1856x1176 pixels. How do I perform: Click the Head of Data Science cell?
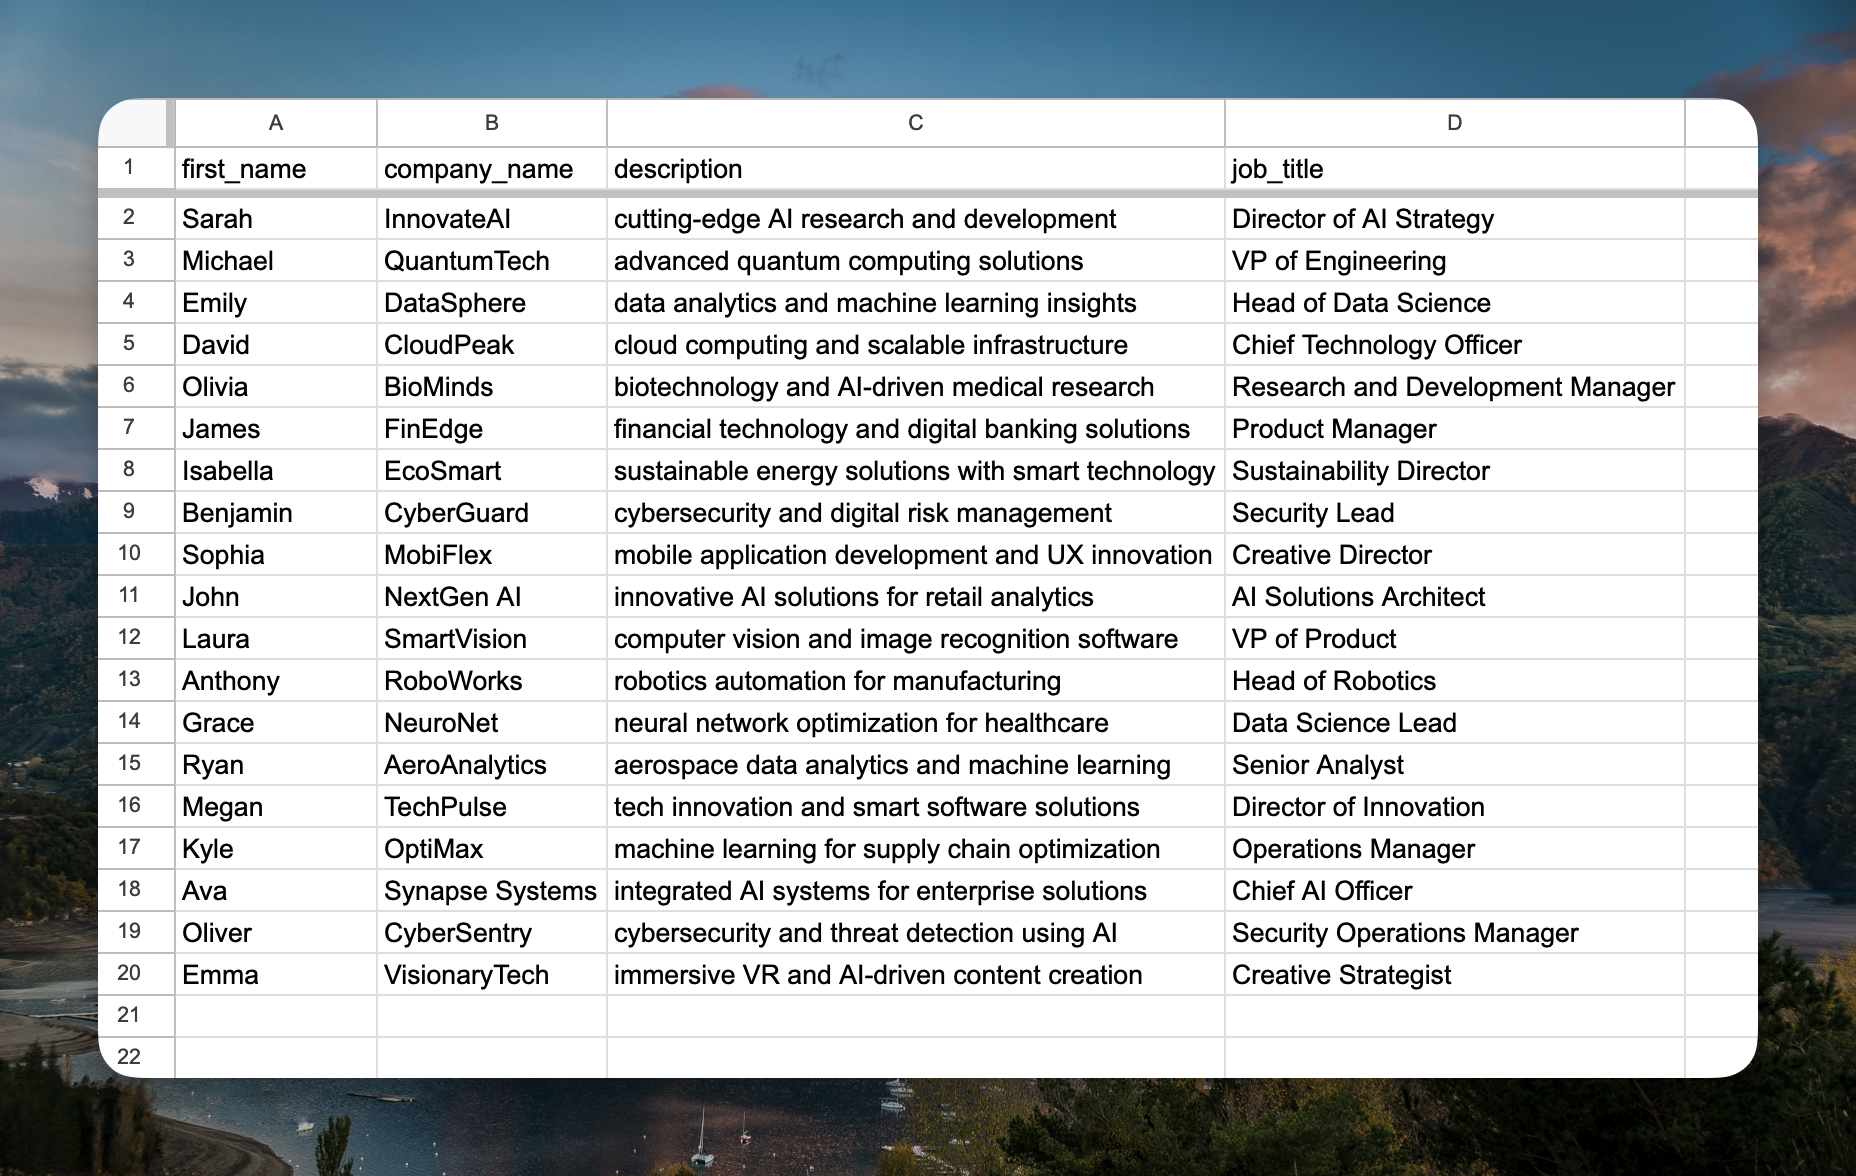coord(1455,302)
